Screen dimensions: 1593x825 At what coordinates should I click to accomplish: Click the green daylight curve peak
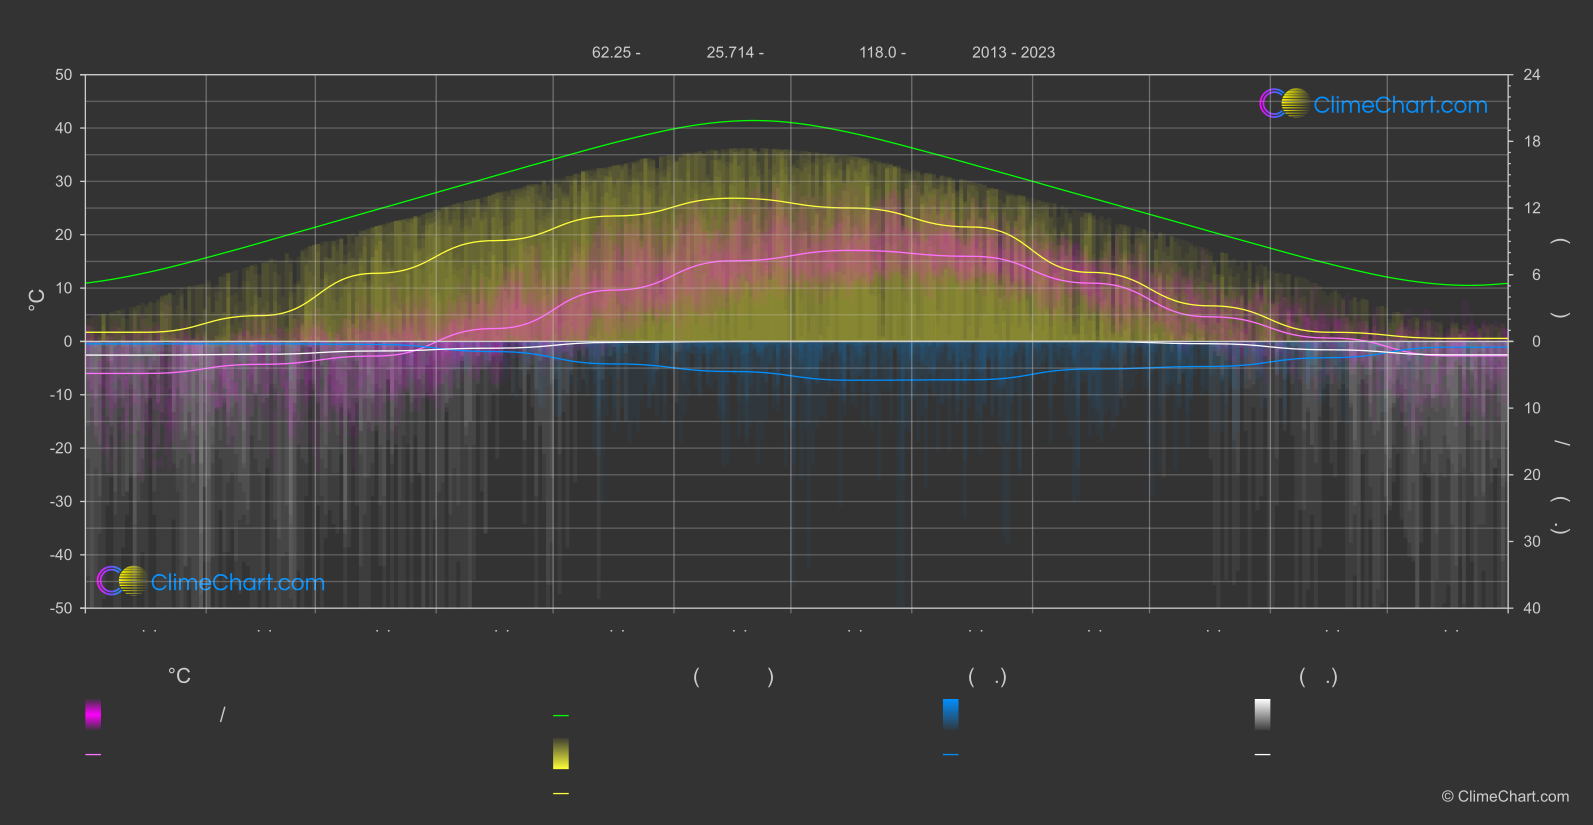tap(752, 121)
